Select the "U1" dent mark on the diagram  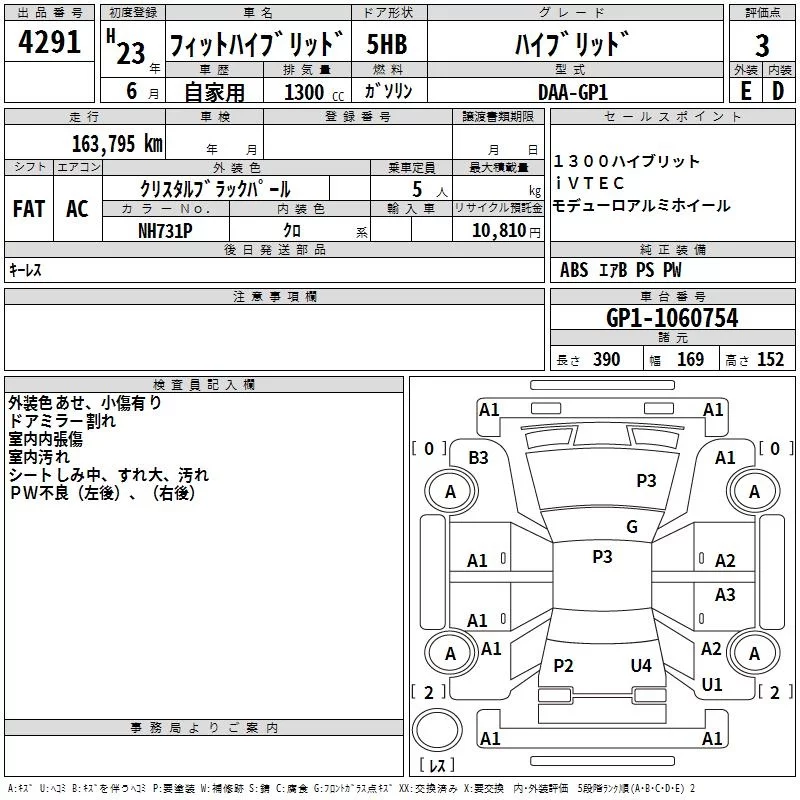point(711,685)
